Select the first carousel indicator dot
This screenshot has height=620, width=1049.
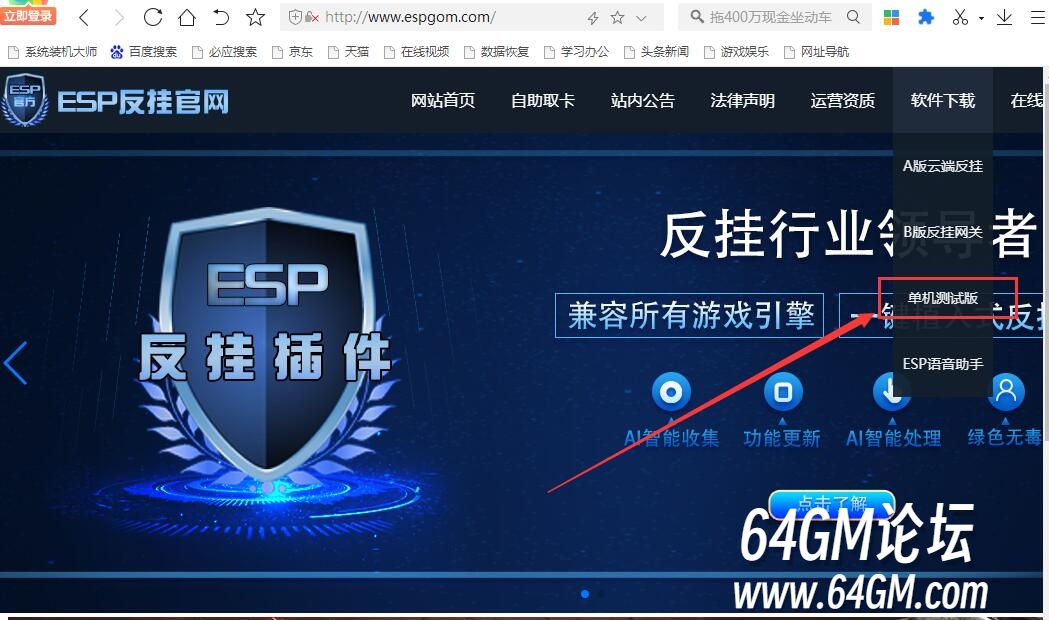coord(585,594)
